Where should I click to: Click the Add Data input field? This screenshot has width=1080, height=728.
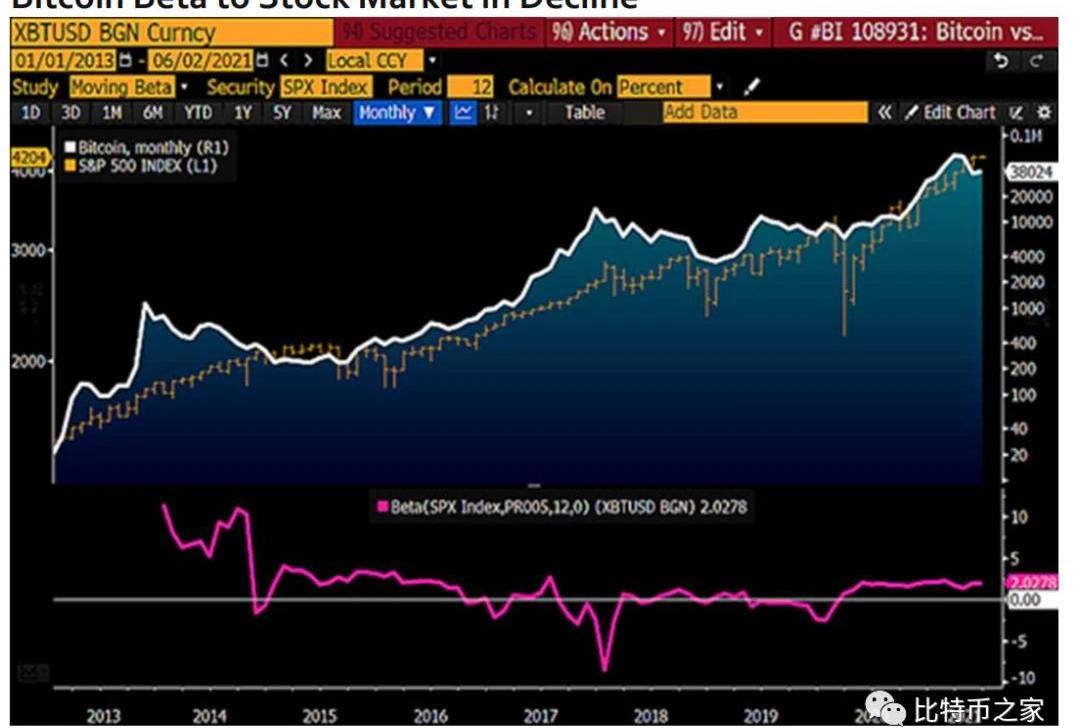[x=765, y=112]
